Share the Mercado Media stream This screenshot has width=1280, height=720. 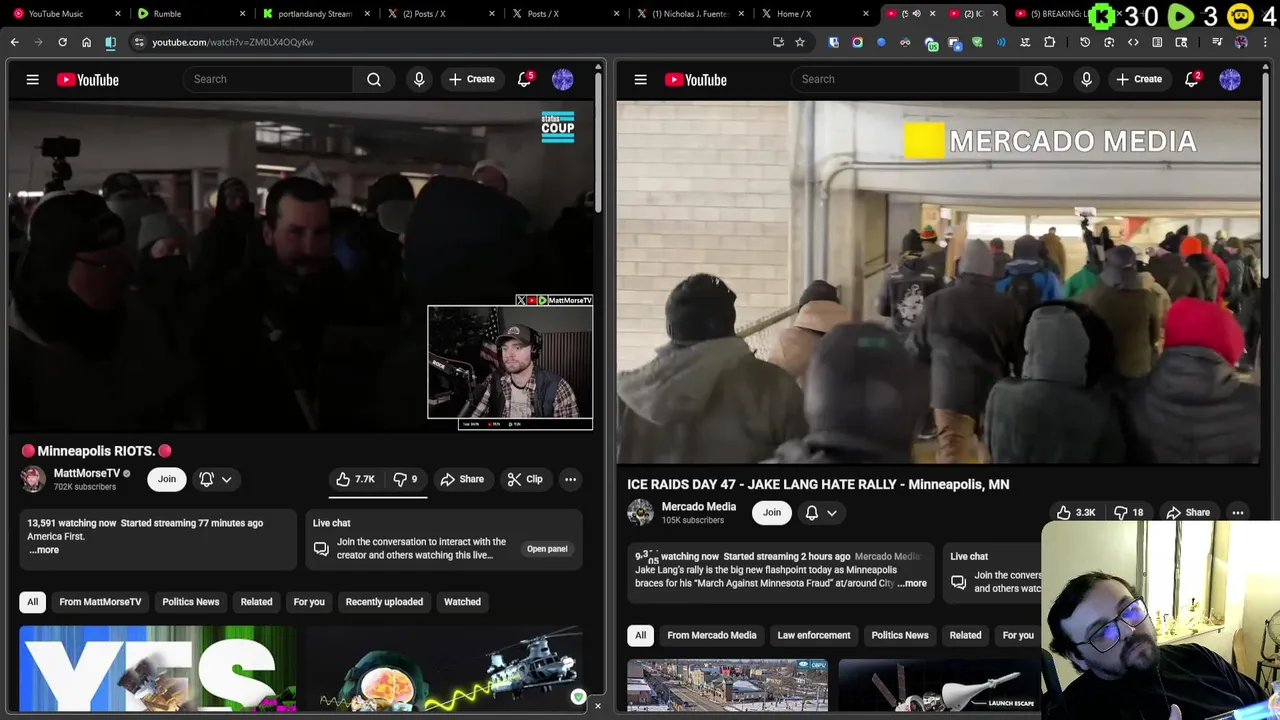(x=1189, y=512)
